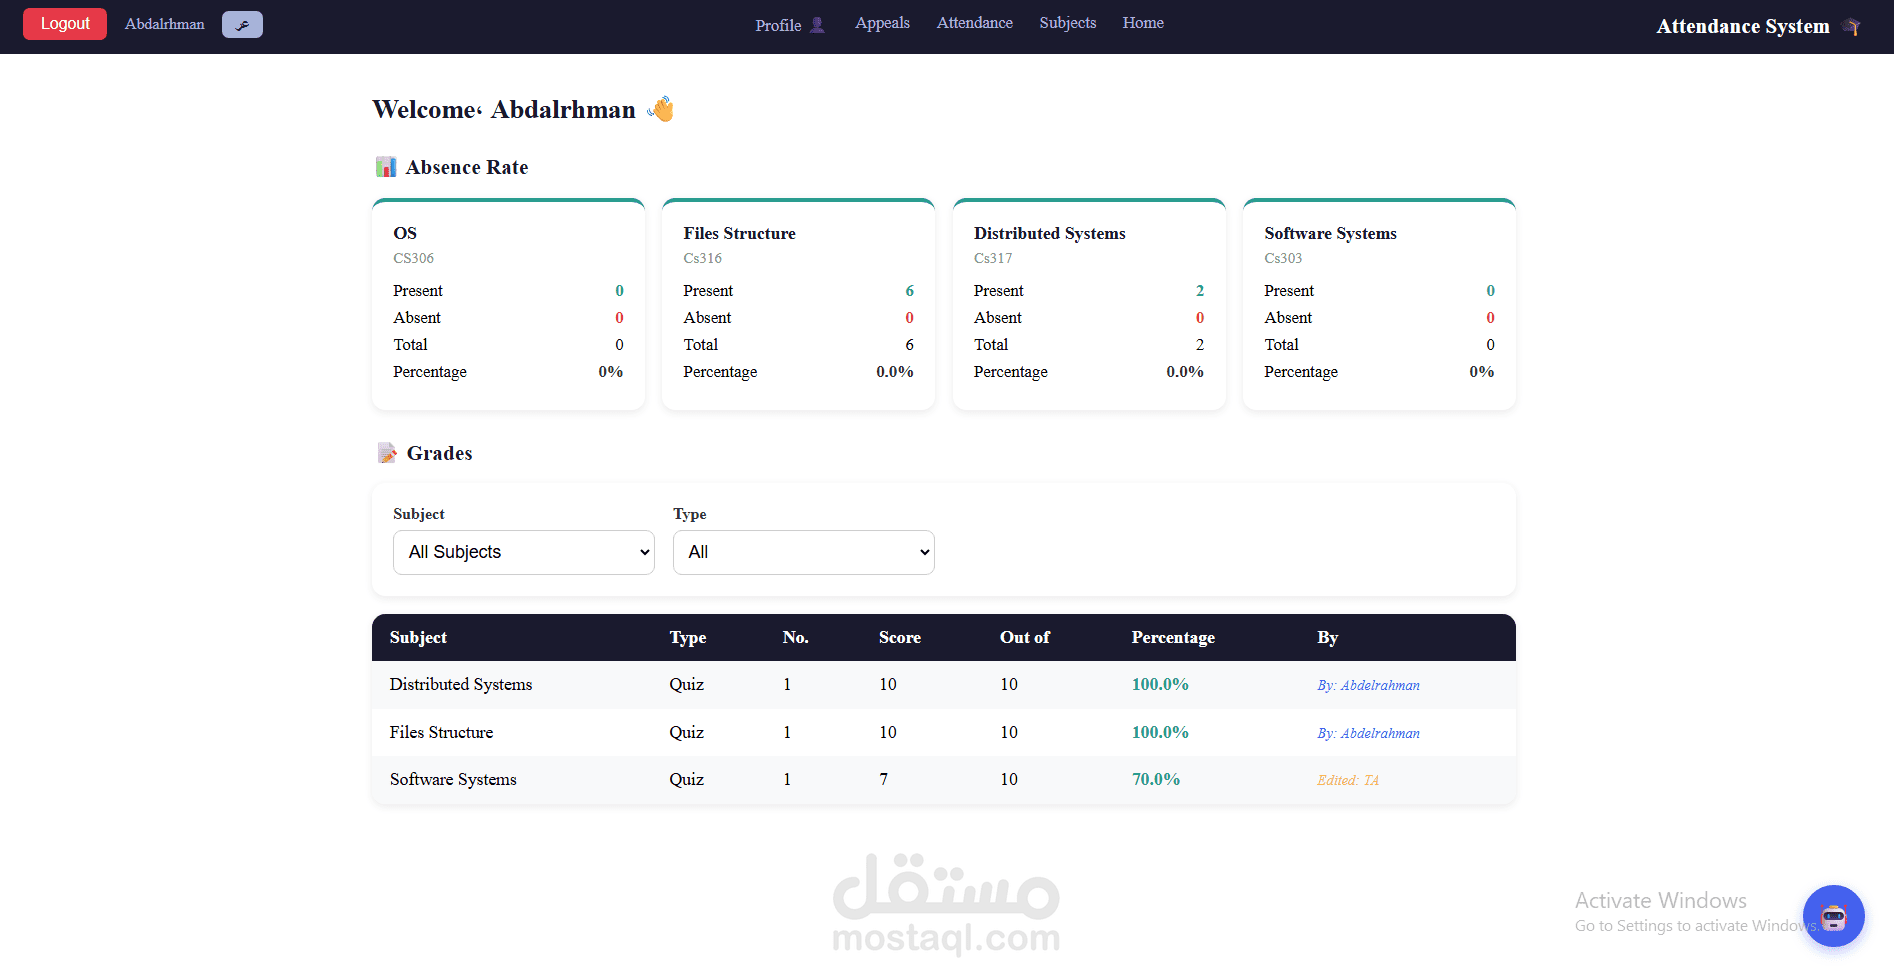Viewport: 1894px width, 978px height.
Task: Select the Software Systems grades row
Action: [x=944, y=780]
